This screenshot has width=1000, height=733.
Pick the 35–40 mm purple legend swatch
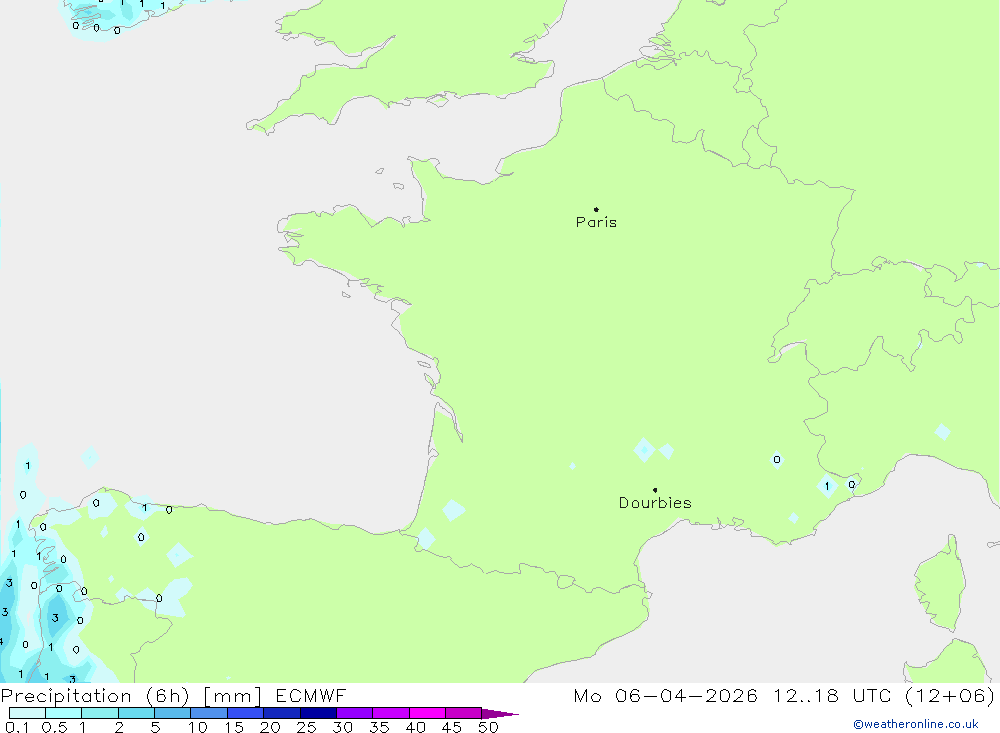click(391, 713)
